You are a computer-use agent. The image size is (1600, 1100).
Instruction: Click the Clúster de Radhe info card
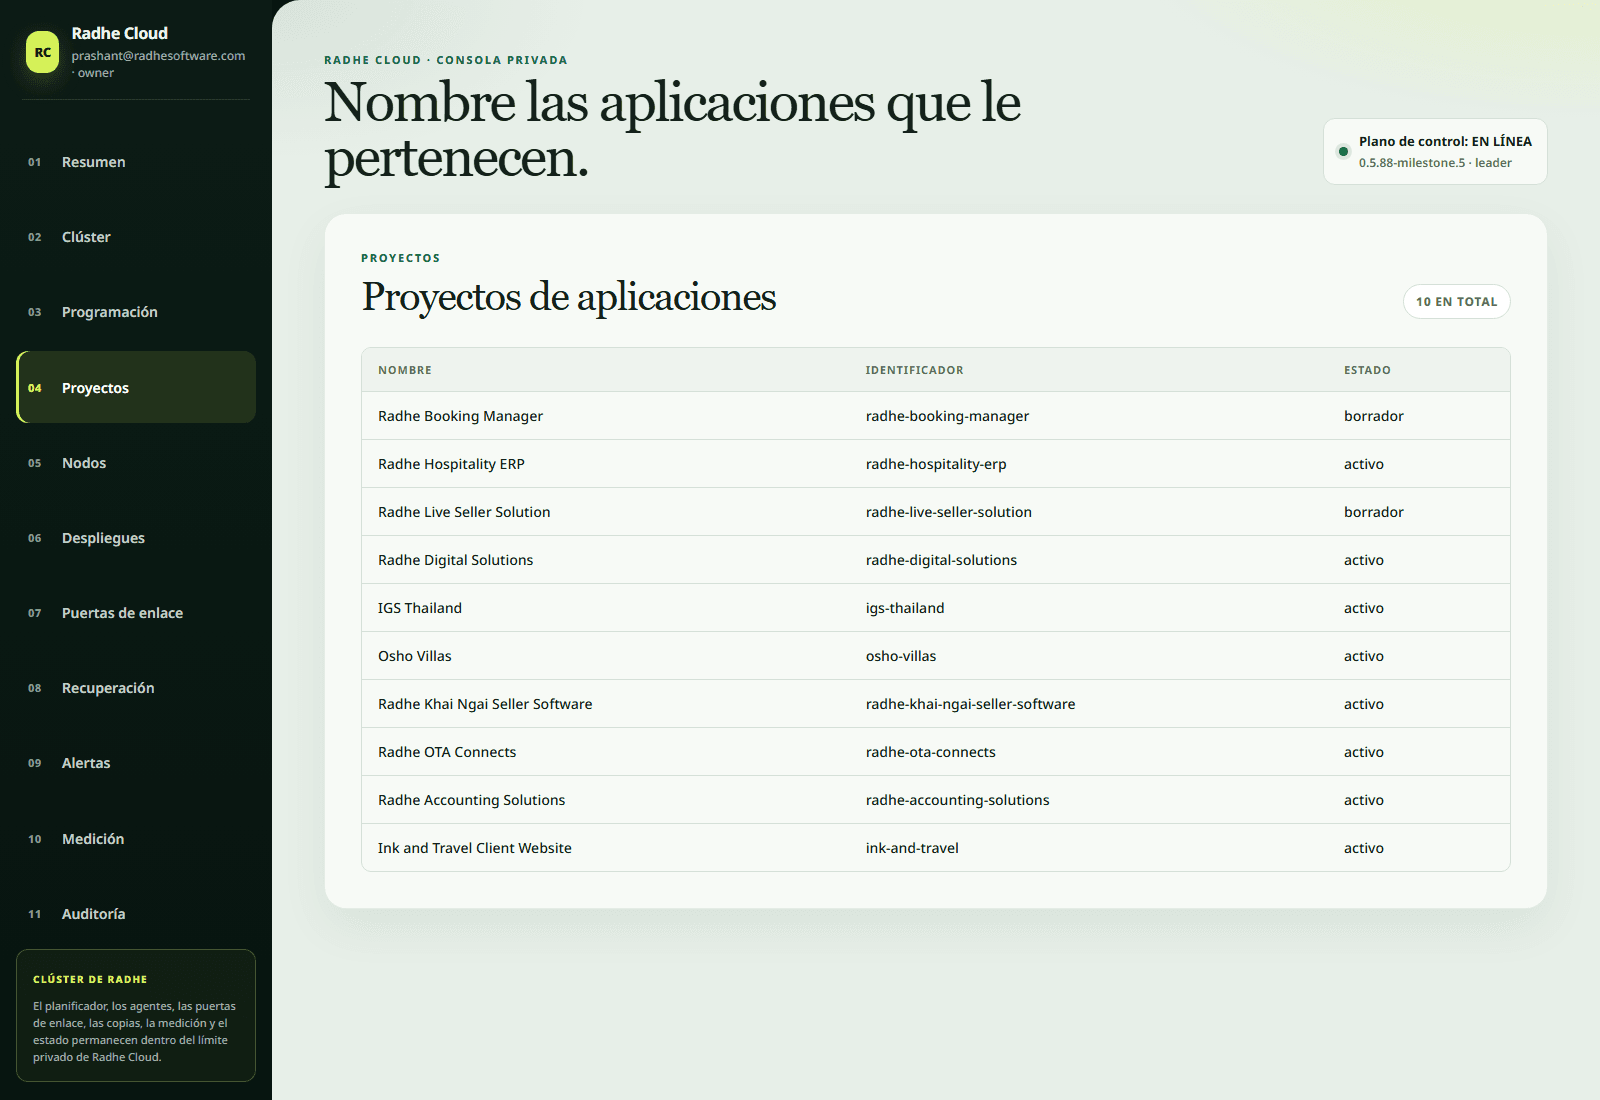click(x=136, y=1015)
